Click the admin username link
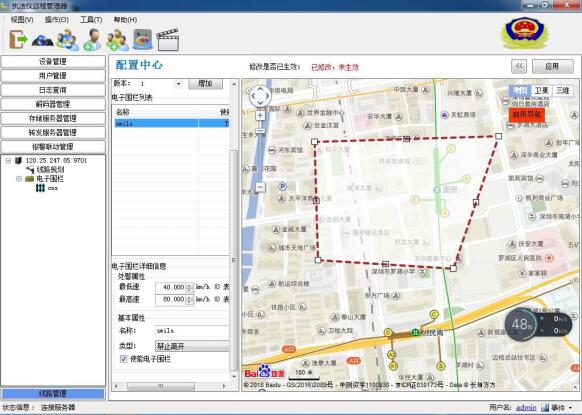The height and width of the screenshot is (415, 582). click(526, 408)
